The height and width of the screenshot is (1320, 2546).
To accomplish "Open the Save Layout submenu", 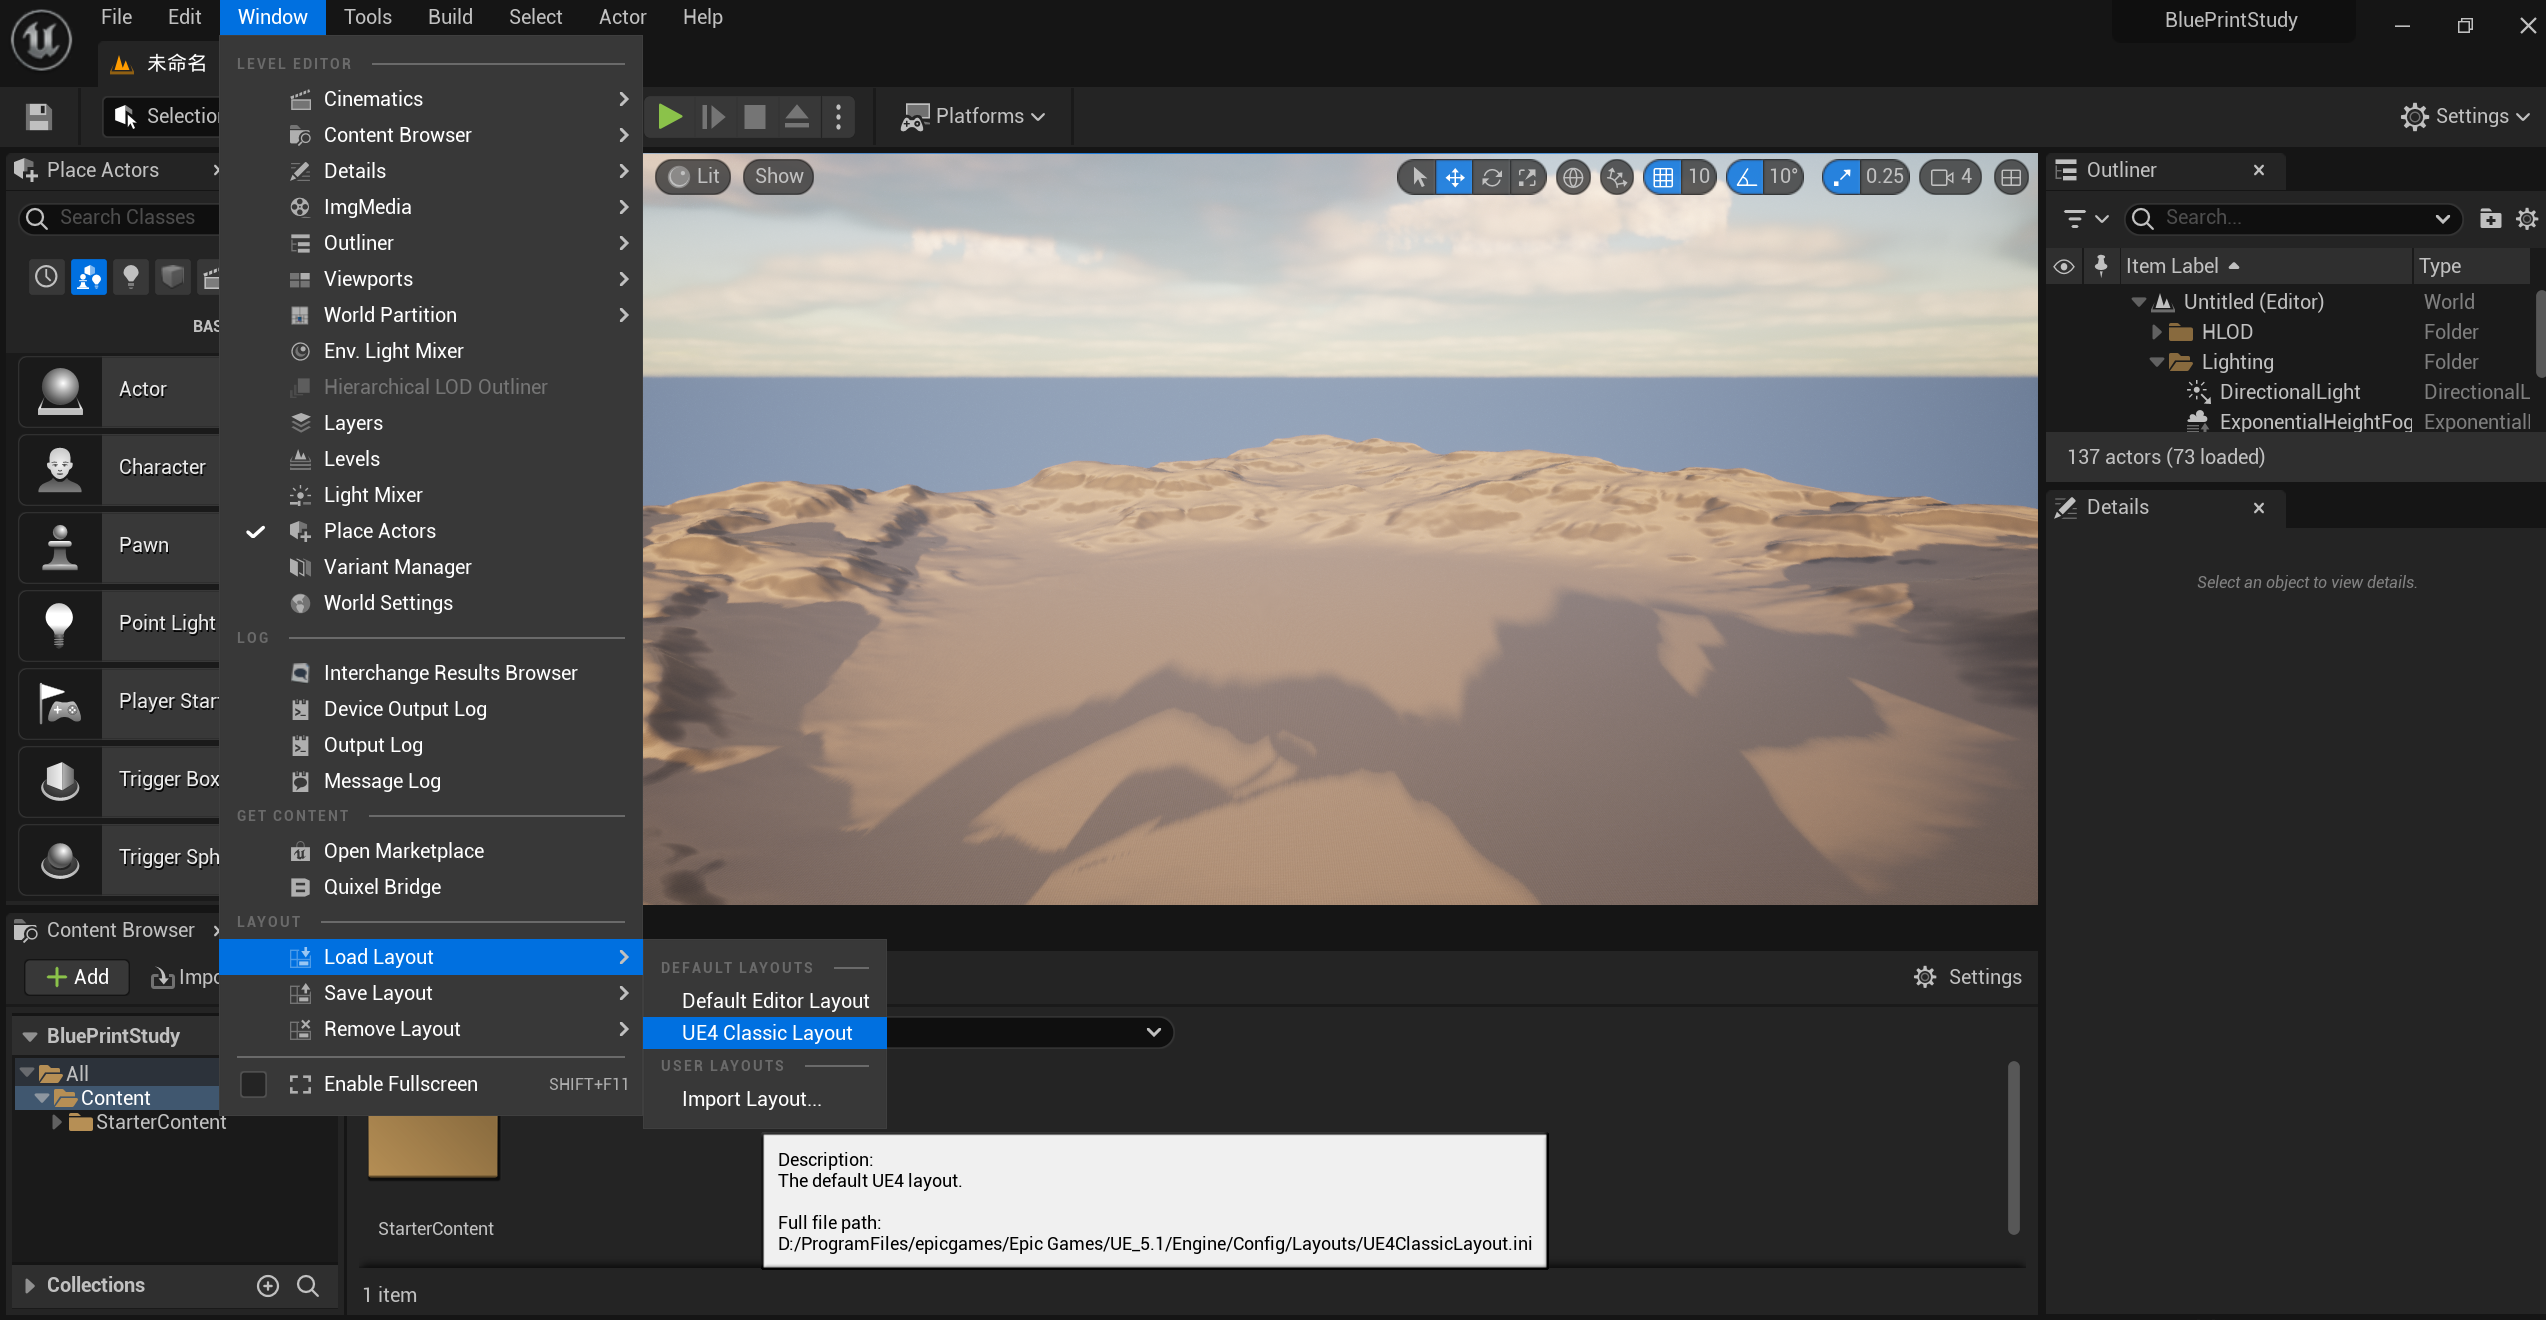I will pyautogui.click(x=431, y=993).
